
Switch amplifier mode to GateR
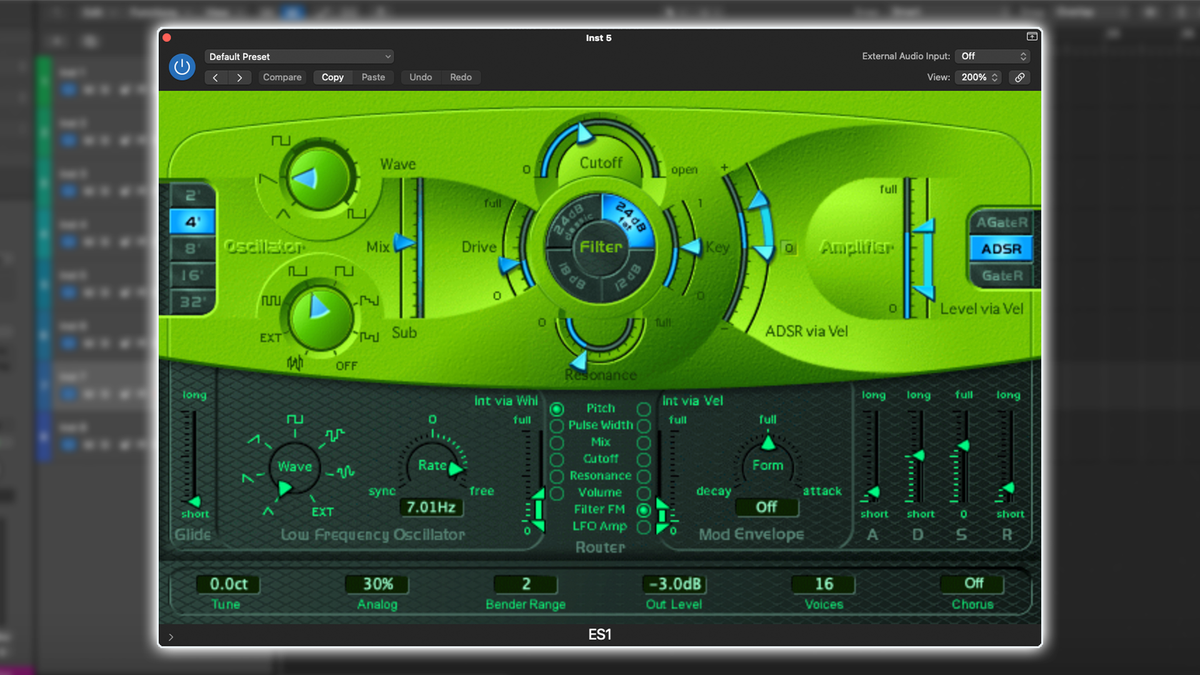pyautogui.click(x=1001, y=274)
